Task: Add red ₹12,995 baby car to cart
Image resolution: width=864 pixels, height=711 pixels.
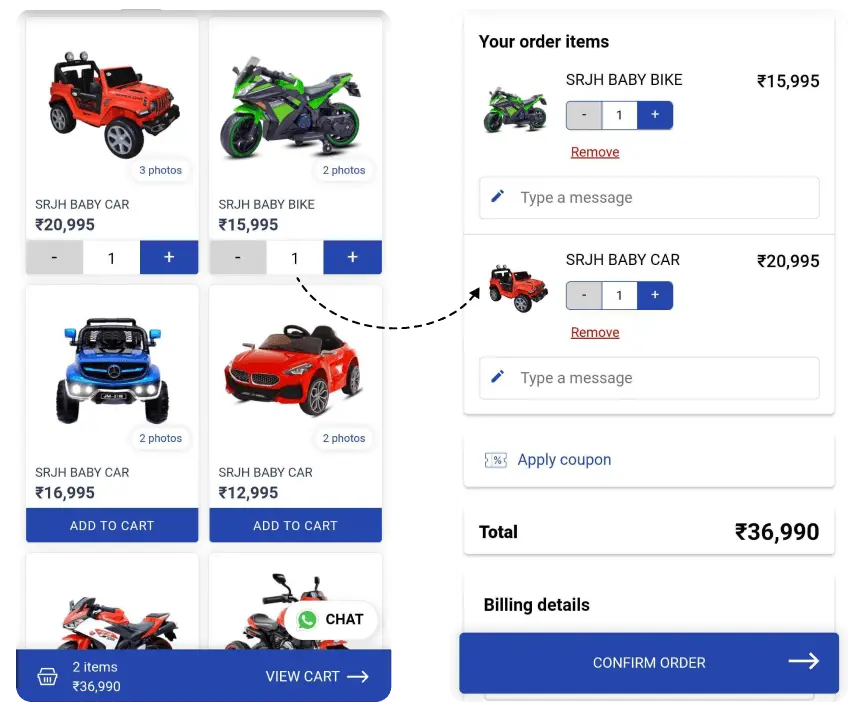Action: [x=295, y=525]
